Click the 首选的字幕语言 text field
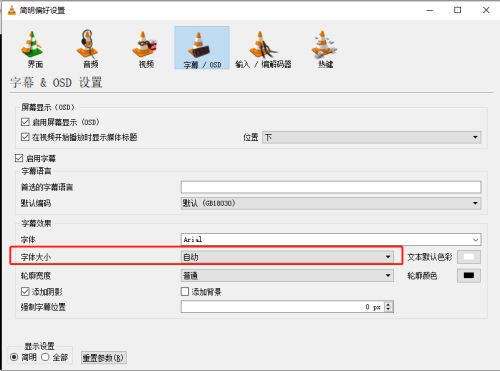This screenshot has width=500, height=371. tap(331, 187)
